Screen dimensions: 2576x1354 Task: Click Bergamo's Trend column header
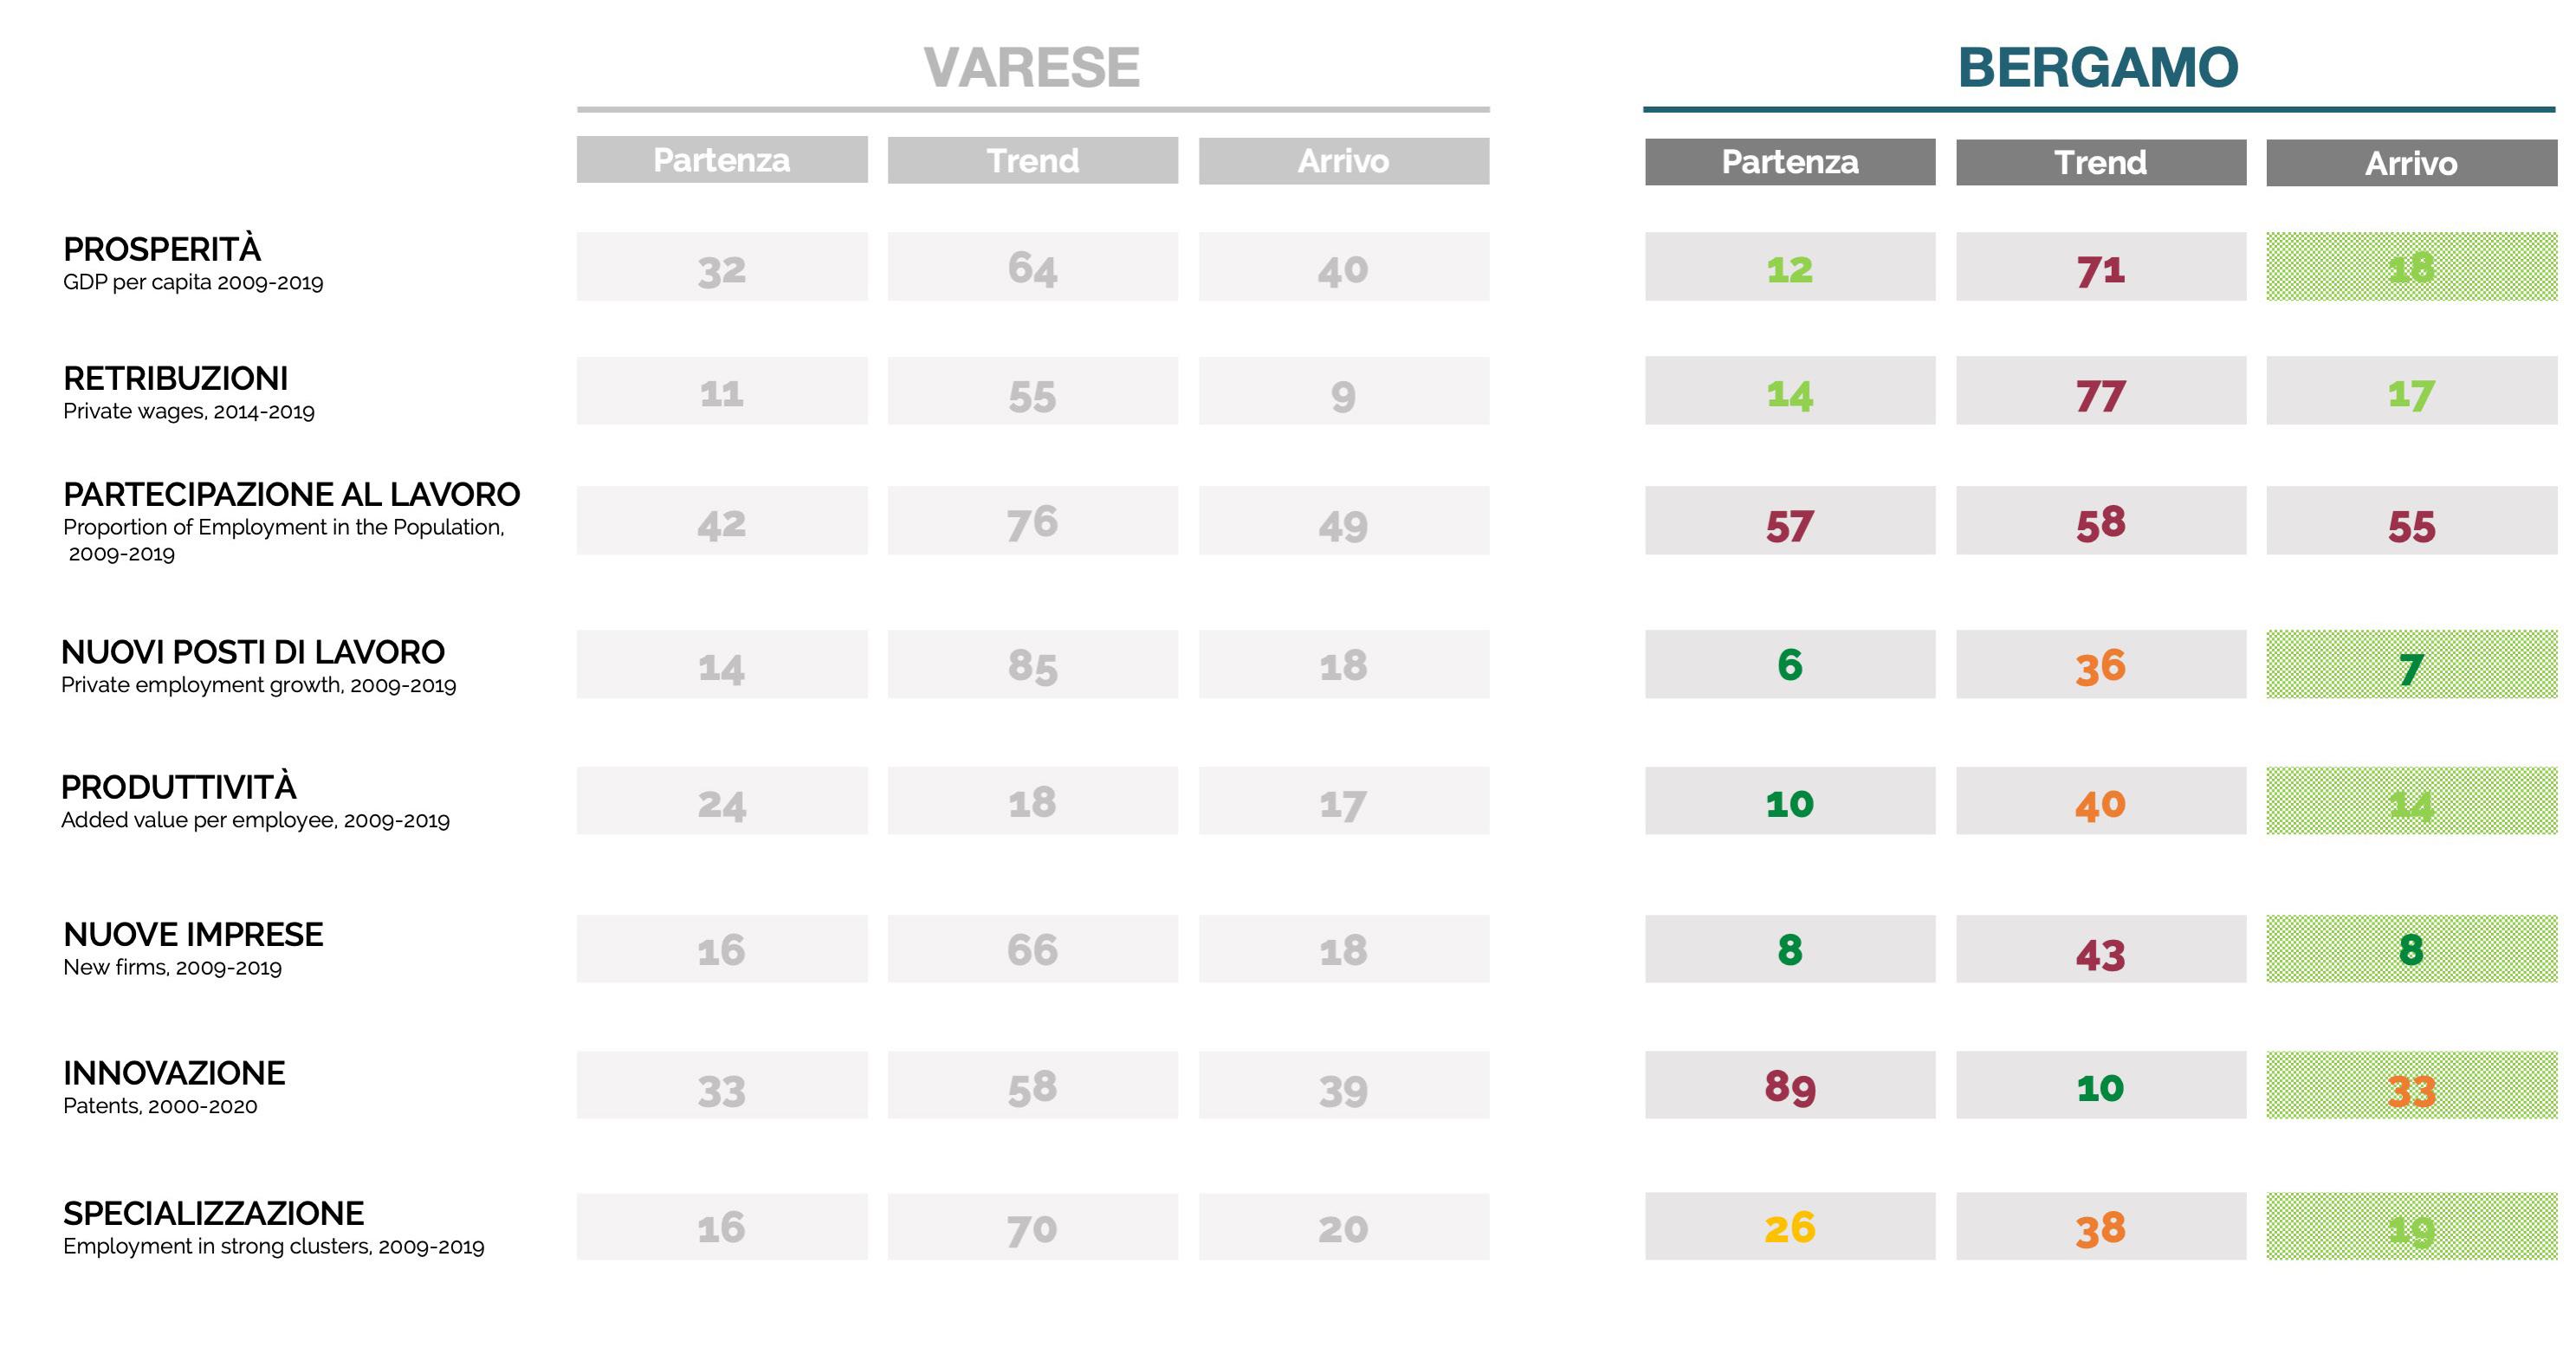tap(2100, 162)
